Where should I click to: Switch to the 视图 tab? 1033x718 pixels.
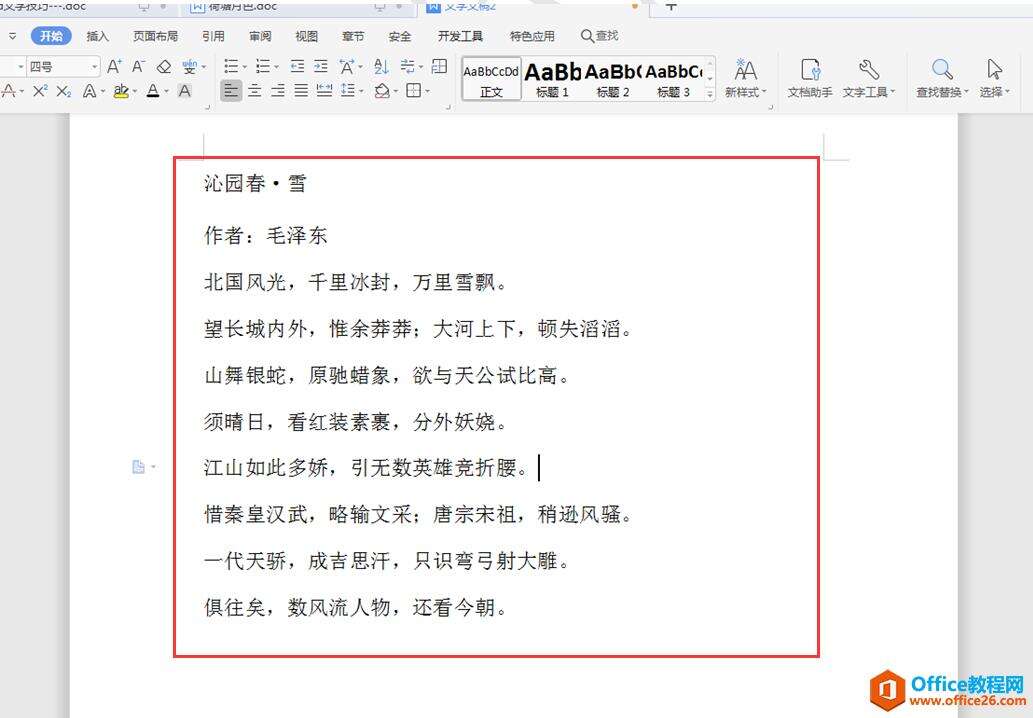306,36
